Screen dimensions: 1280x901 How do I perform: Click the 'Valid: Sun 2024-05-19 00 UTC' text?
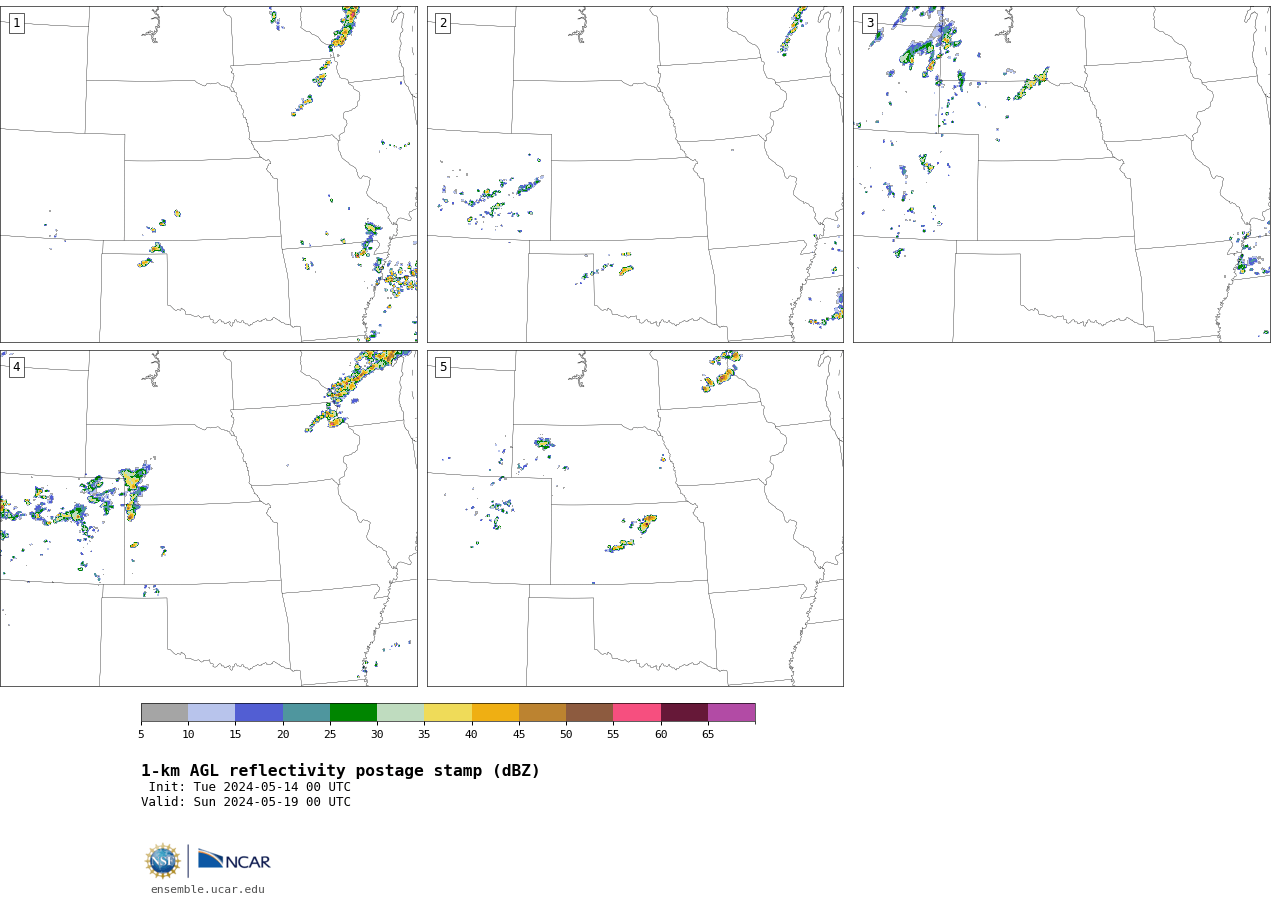click(x=246, y=802)
